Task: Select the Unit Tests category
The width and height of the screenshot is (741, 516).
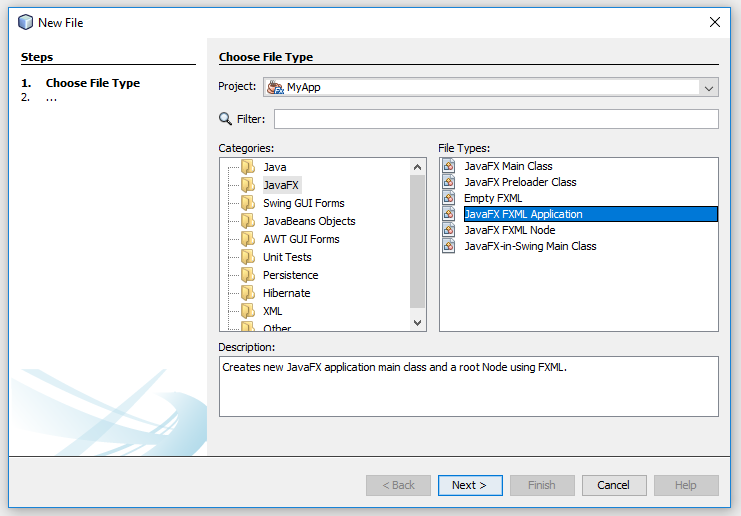Action: (287, 257)
